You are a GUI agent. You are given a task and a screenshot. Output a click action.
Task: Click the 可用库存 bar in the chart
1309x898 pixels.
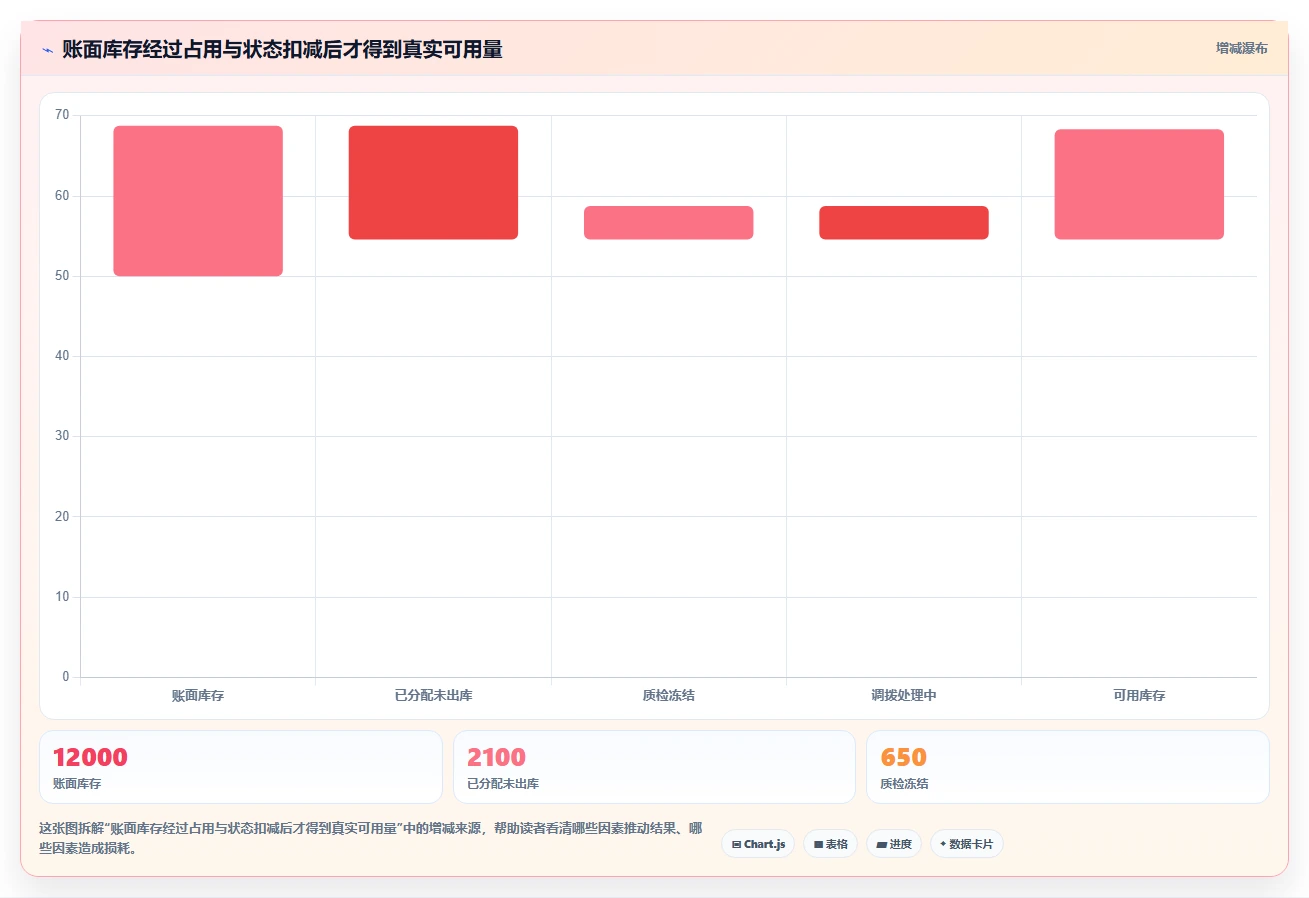[1139, 184]
